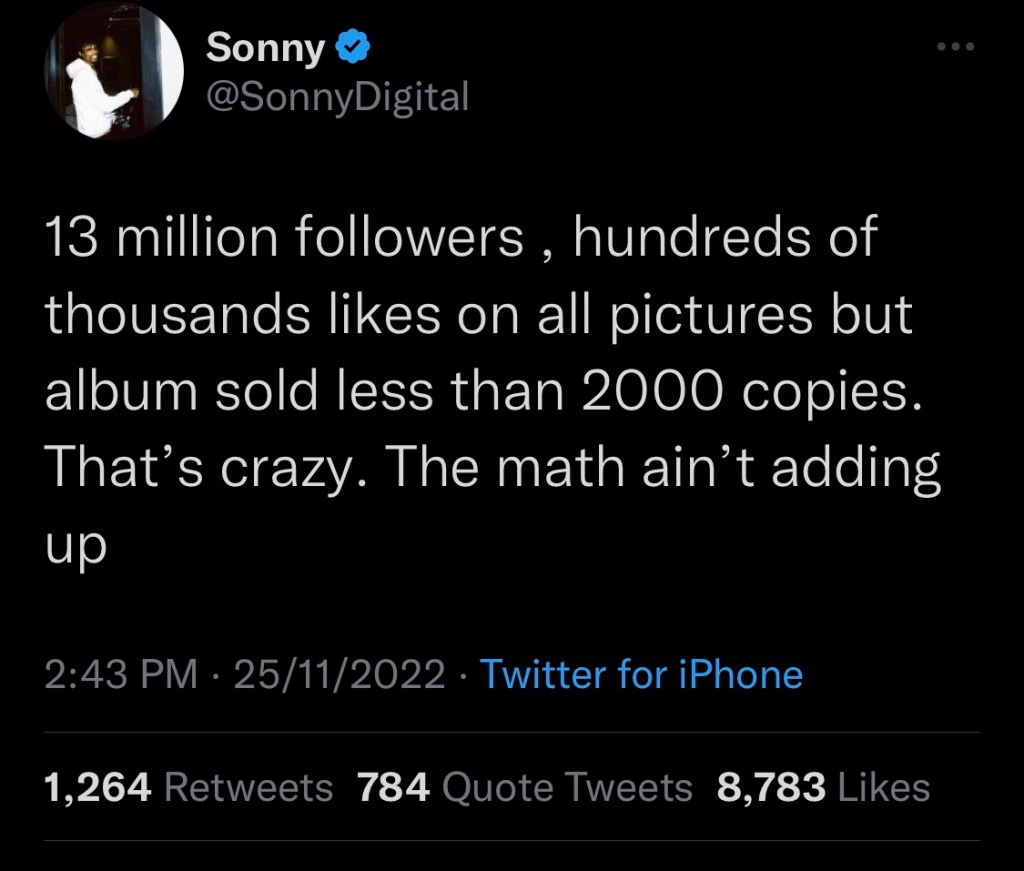Click the 25/11/2022 date
The image size is (1024, 871).
(x=339, y=675)
